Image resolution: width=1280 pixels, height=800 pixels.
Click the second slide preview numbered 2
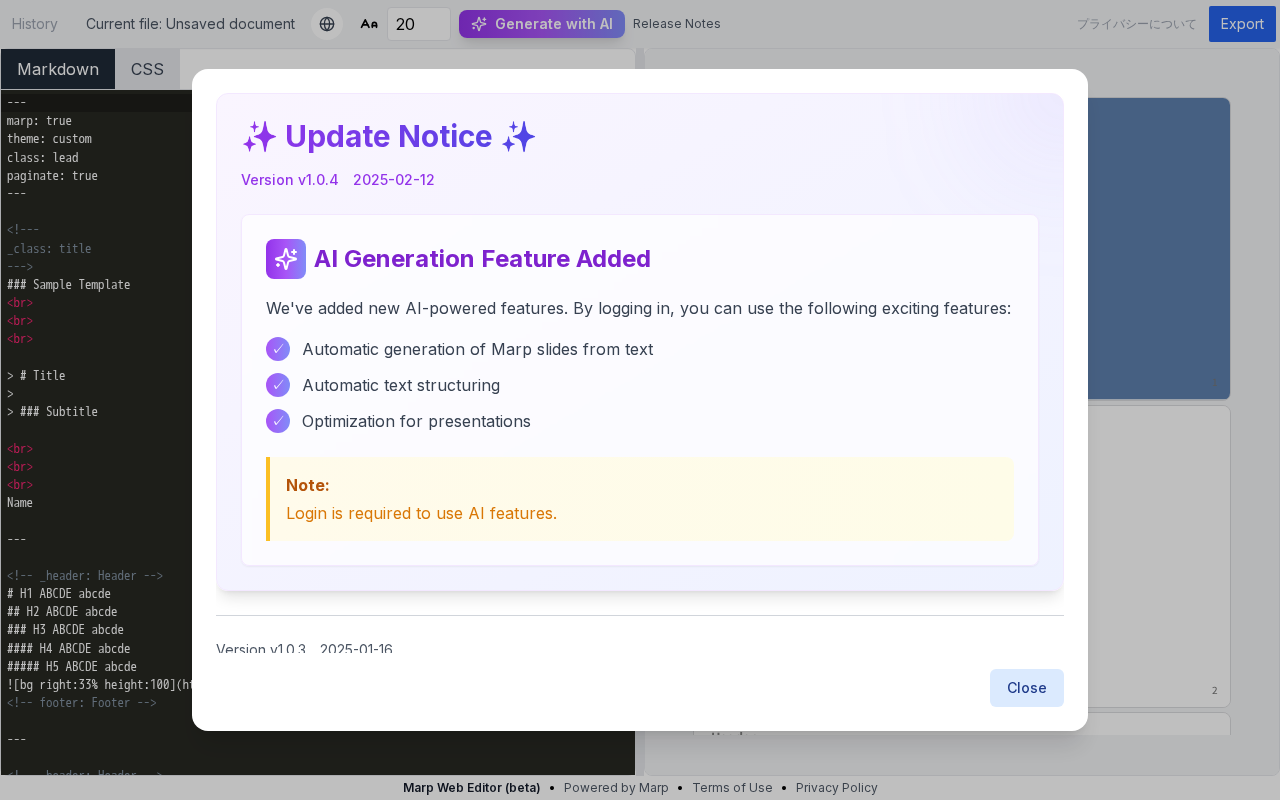click(x=1158, y=556)
